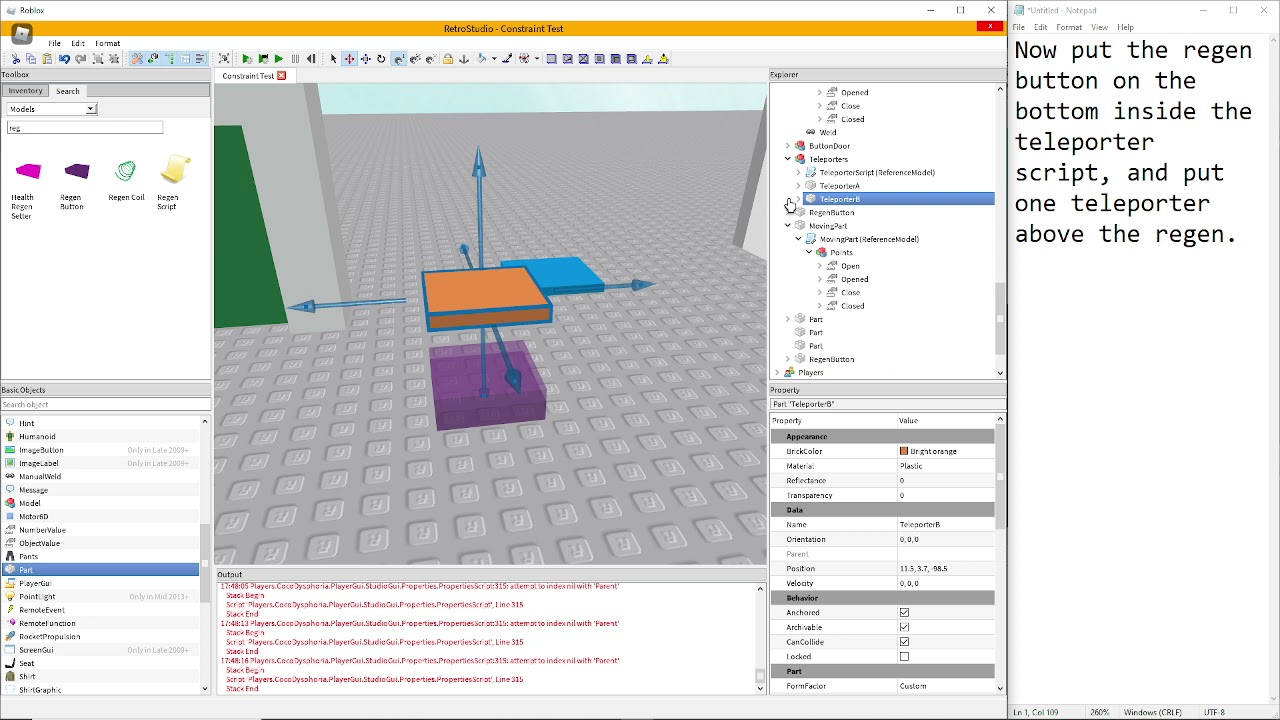The height and width of the screenshot is (720, 1280).
Task: Click the padlock Lock tool icon
Action: tap(448, 59)
